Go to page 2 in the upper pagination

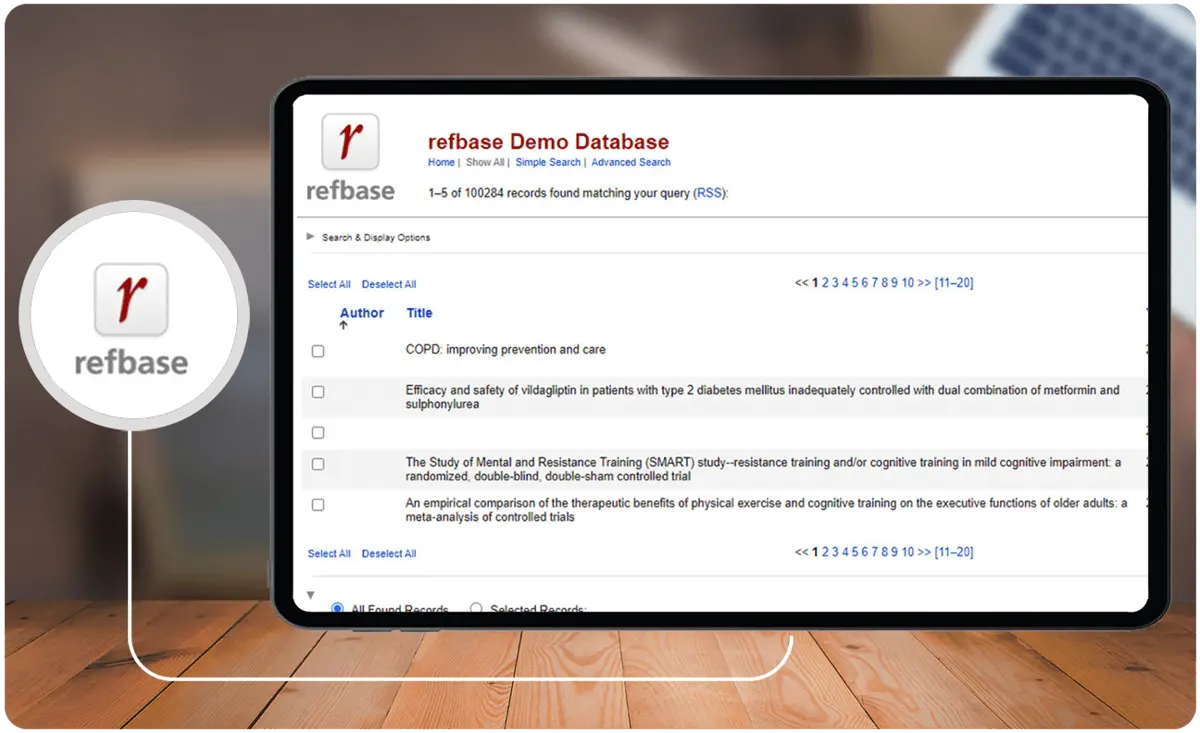825,283
